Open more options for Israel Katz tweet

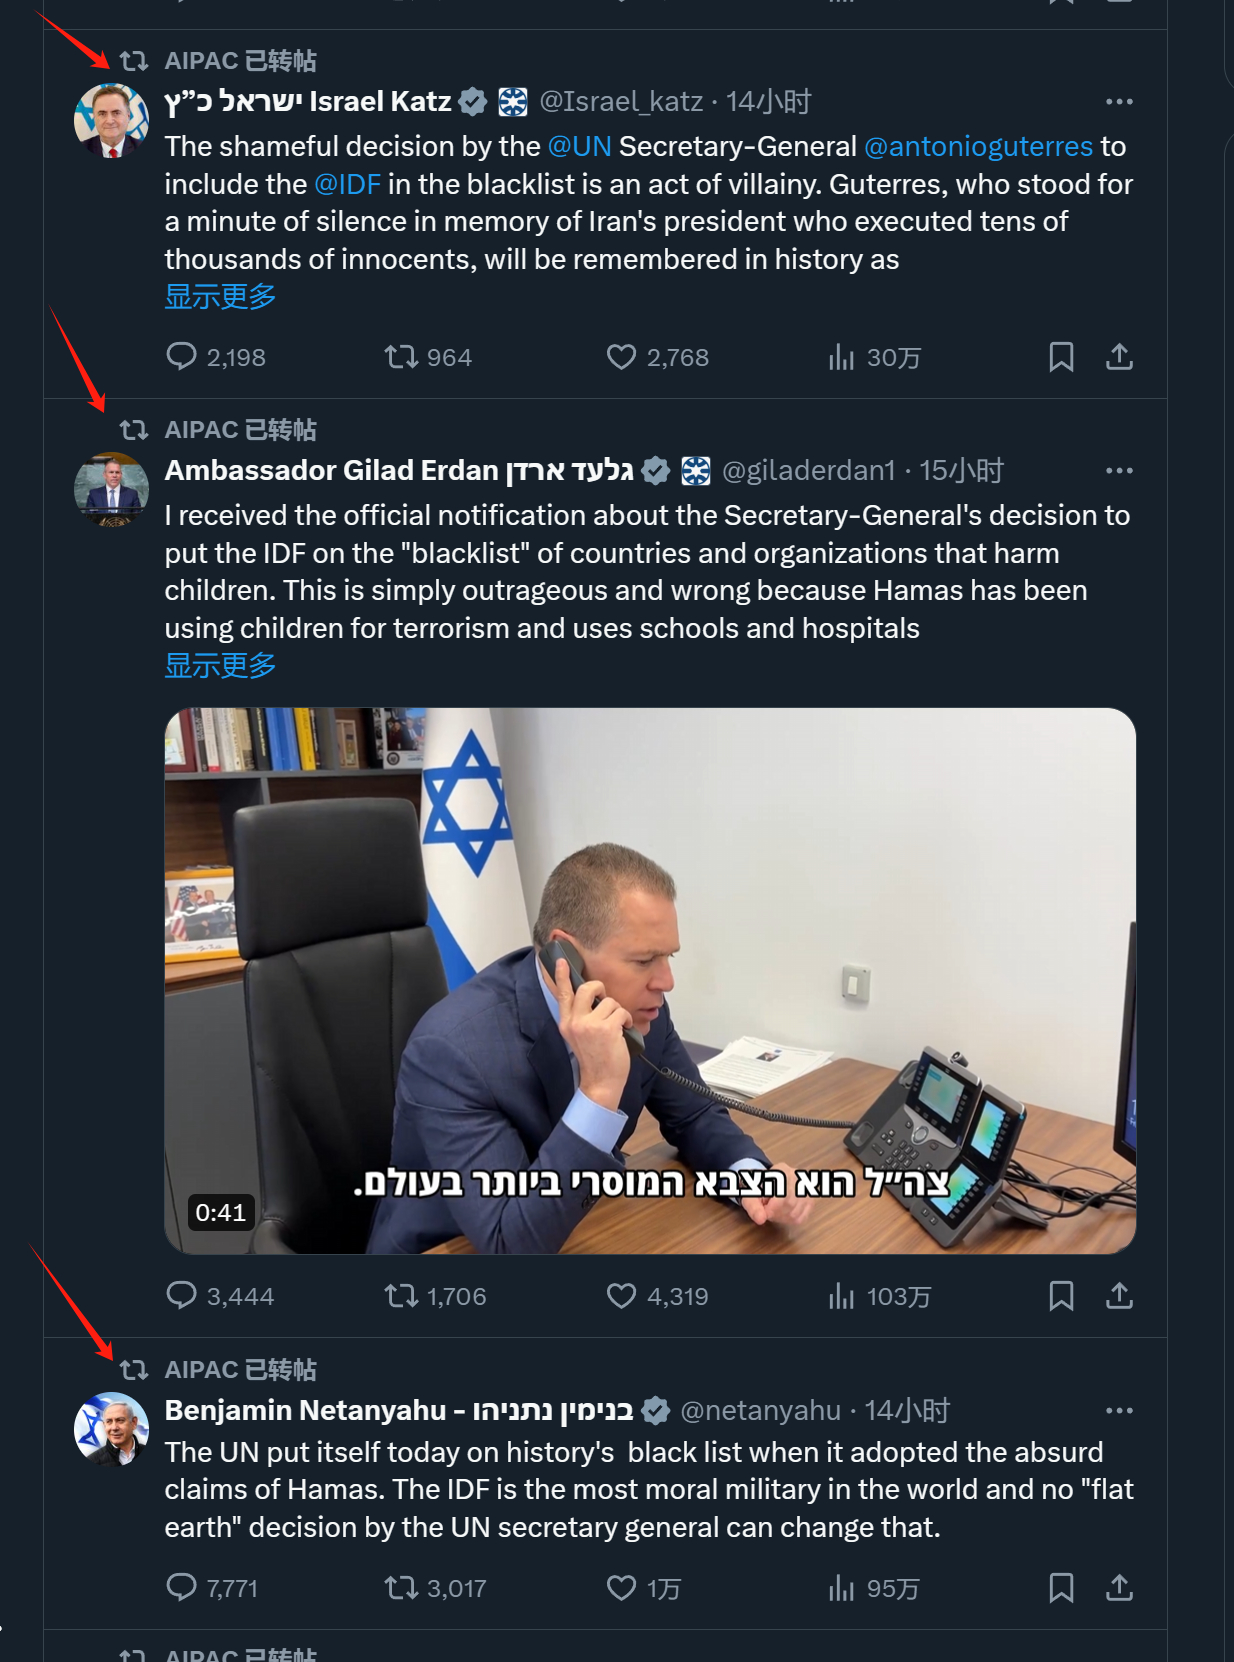tap(1119, 102)
